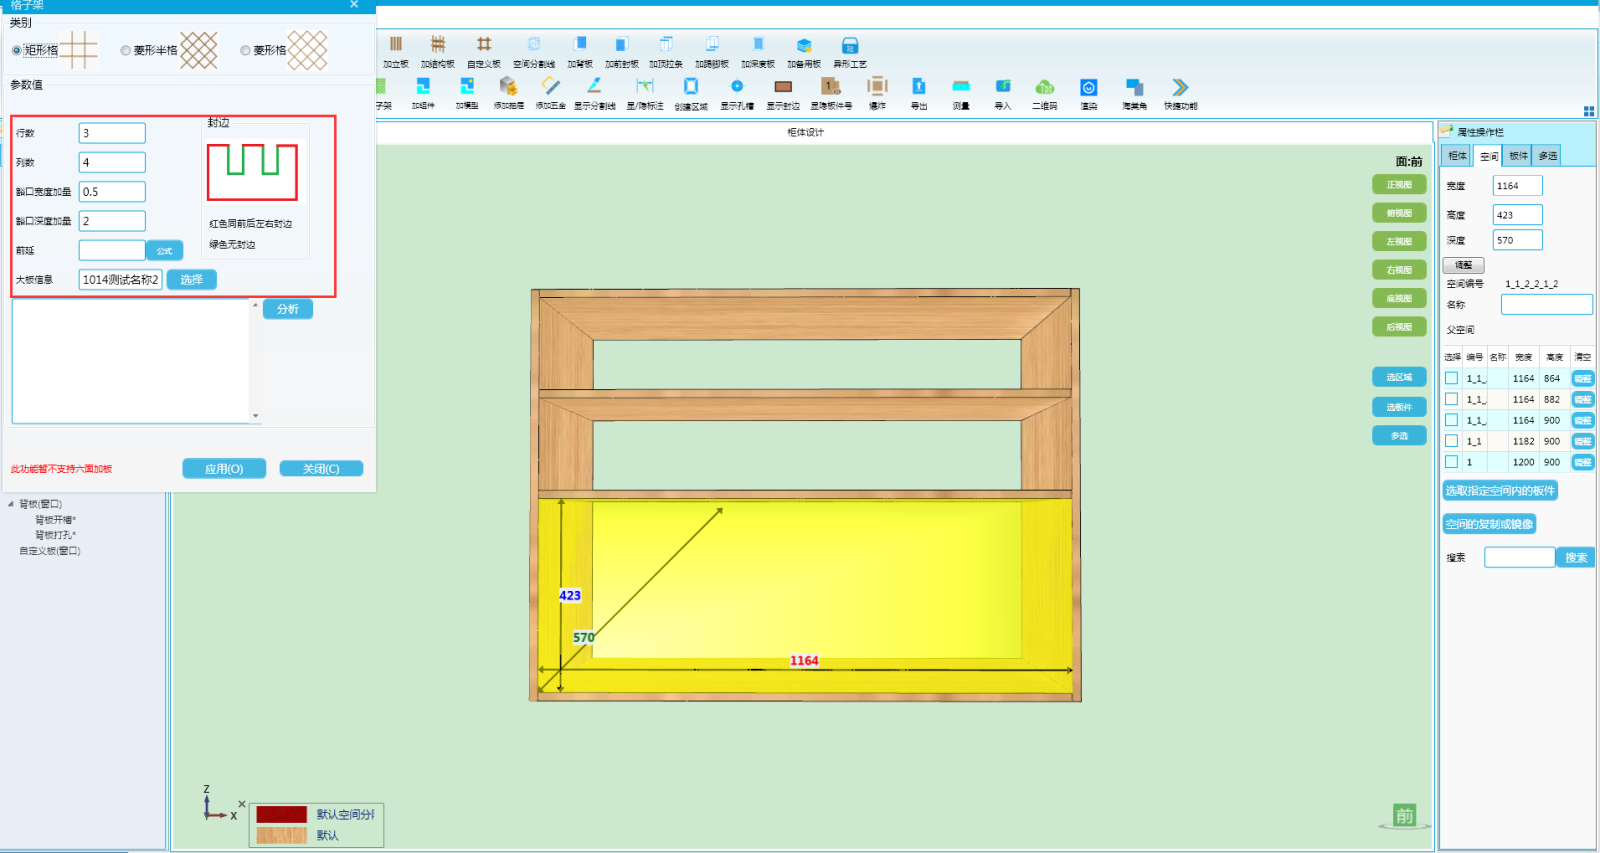This screenshot has width=1600, height=853.
Task: Click the 二维码 (QR code) icon
Action: tap(1044, 87)
